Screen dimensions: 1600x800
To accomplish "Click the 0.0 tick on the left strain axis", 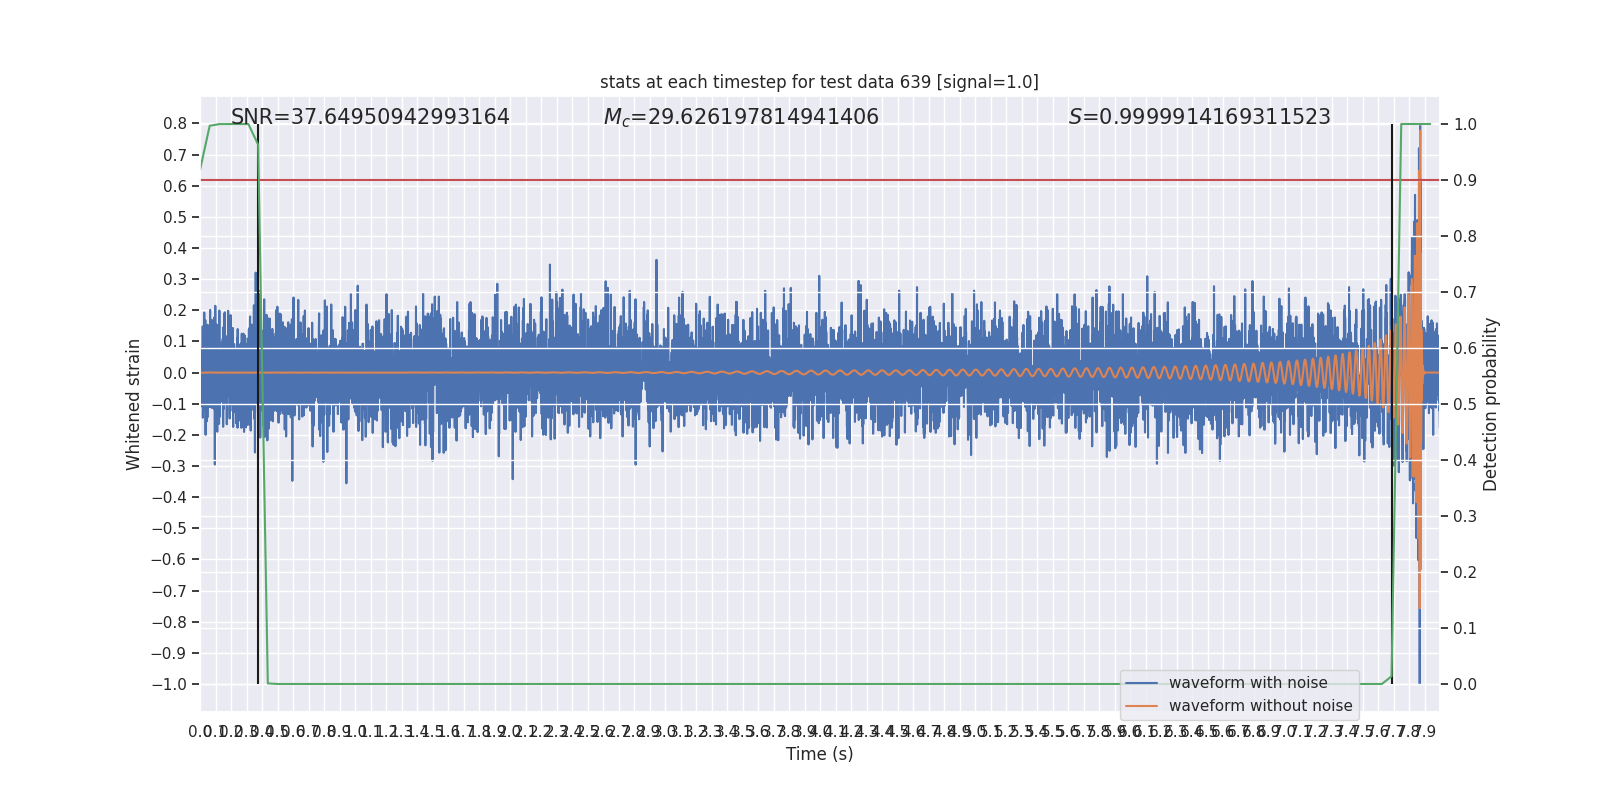I will (175, 373).
